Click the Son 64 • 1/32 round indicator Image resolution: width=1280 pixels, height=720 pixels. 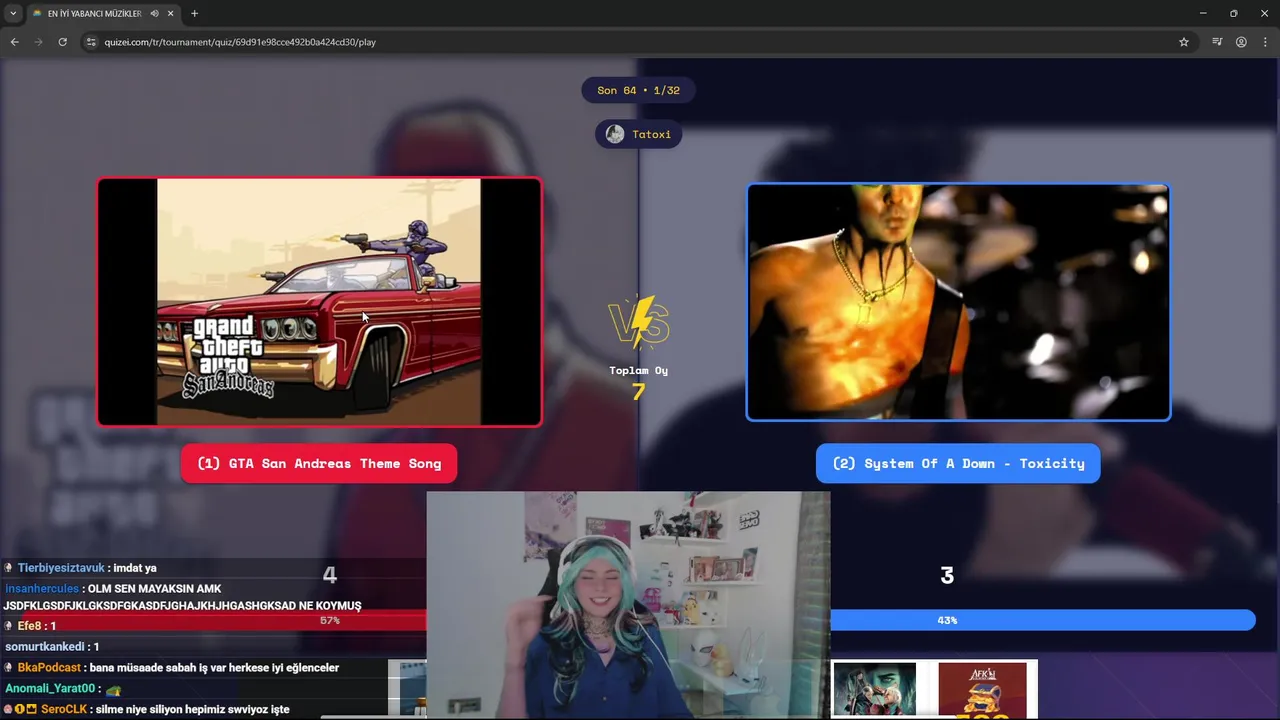[x=638, y=90]
